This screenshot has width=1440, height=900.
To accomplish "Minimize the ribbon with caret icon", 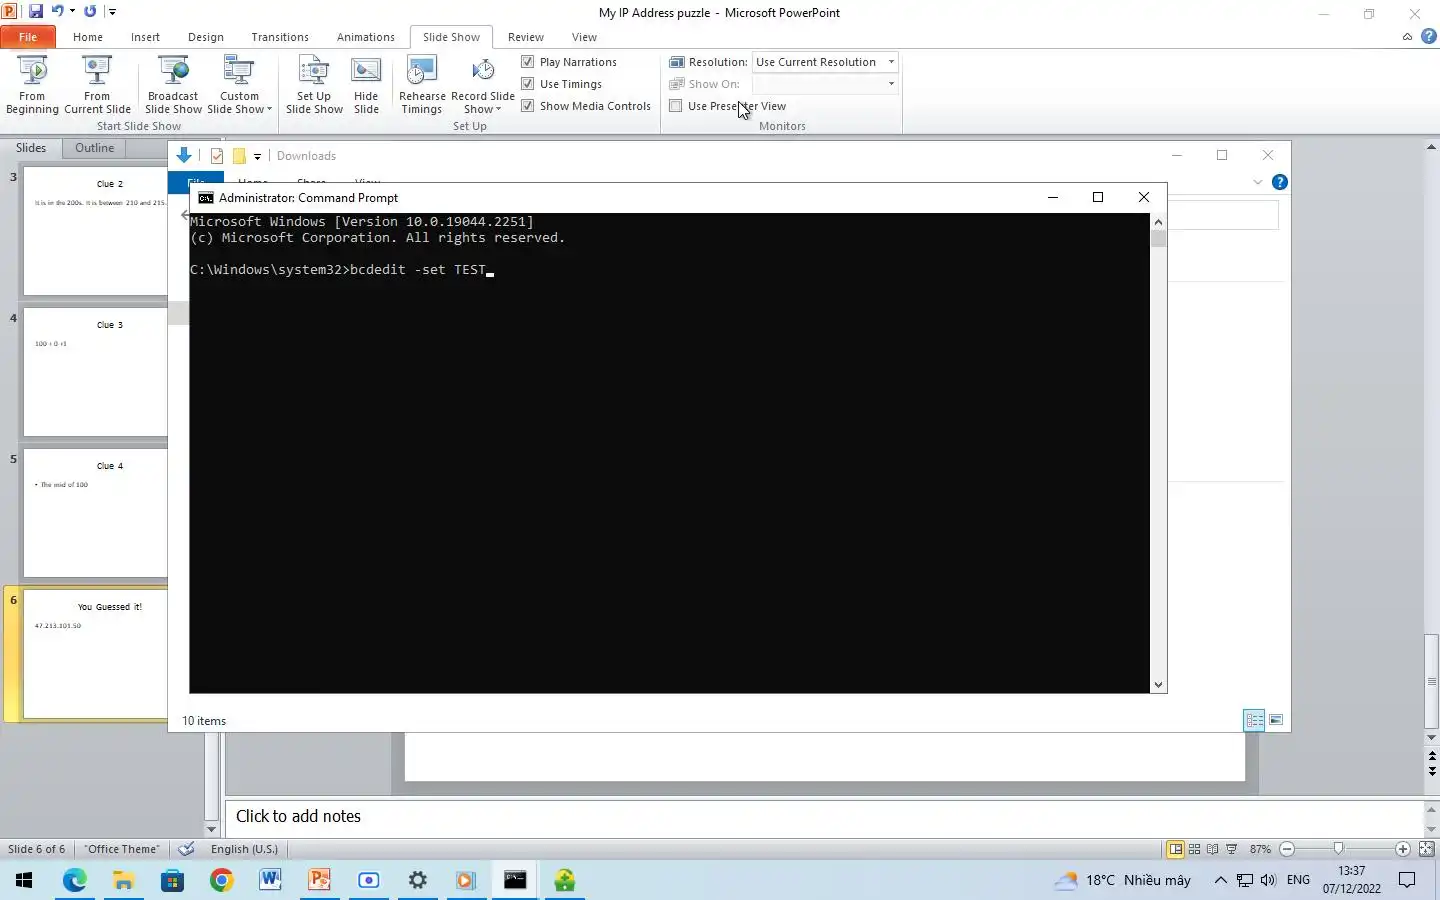I will click(x=1407, y=37).
